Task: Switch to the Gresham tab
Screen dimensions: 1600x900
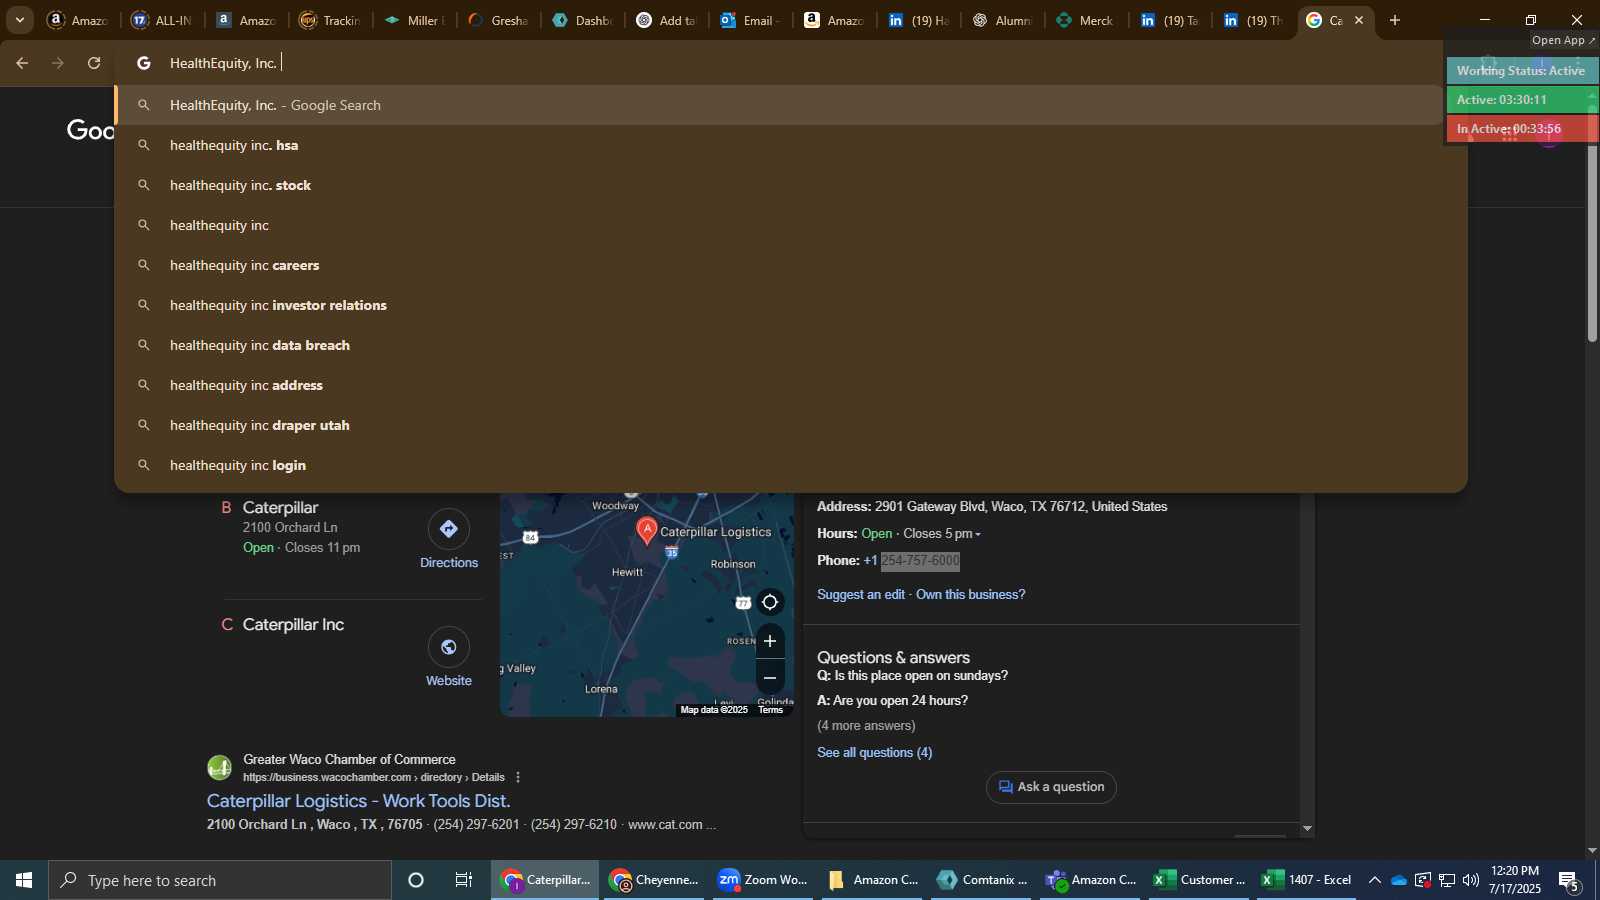Action: (498, 20)
